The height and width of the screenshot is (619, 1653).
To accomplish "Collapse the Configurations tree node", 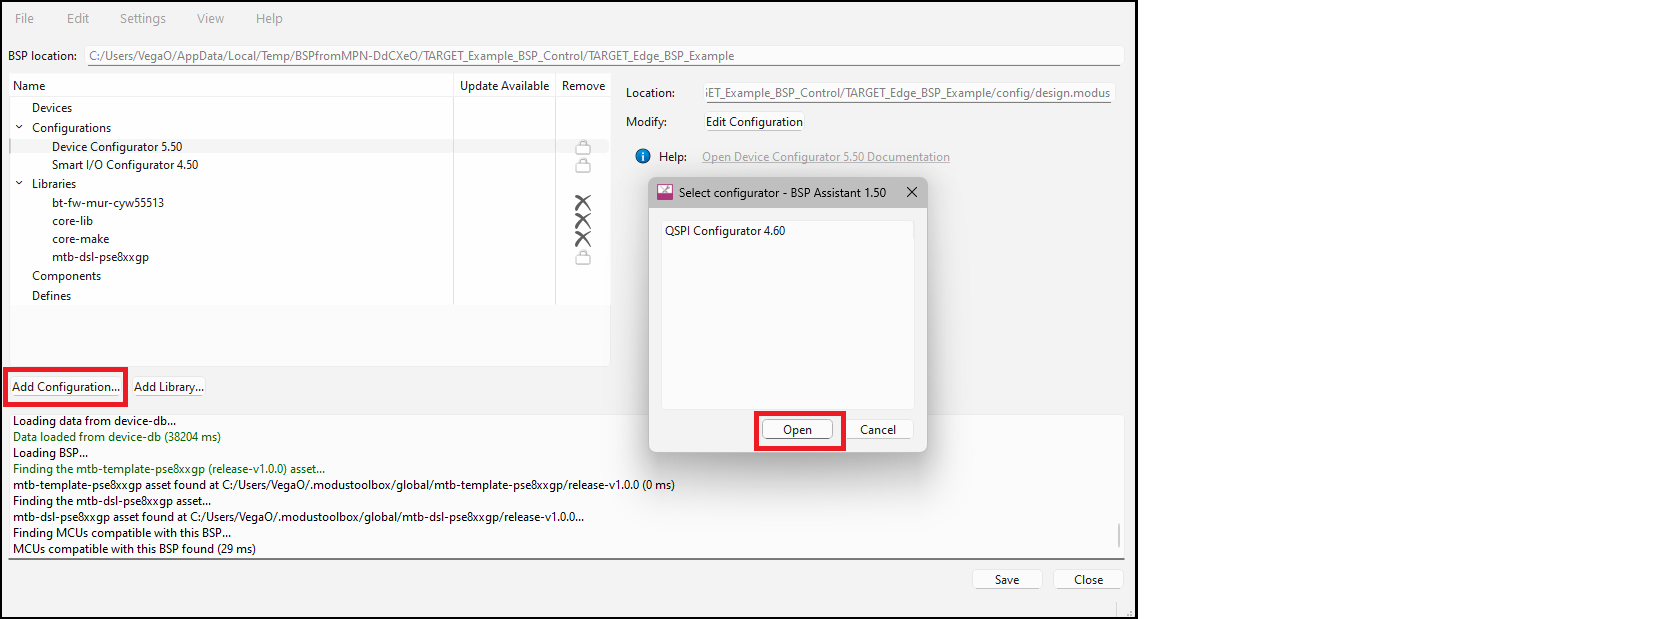I will click(x=19, y=128).
